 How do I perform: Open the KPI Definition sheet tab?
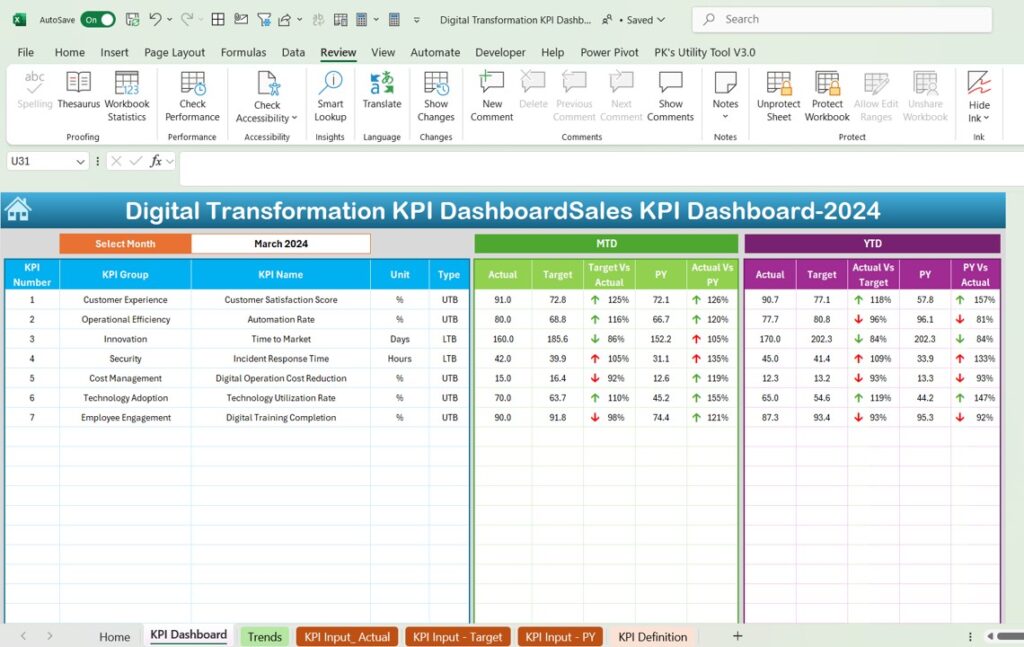652,637
